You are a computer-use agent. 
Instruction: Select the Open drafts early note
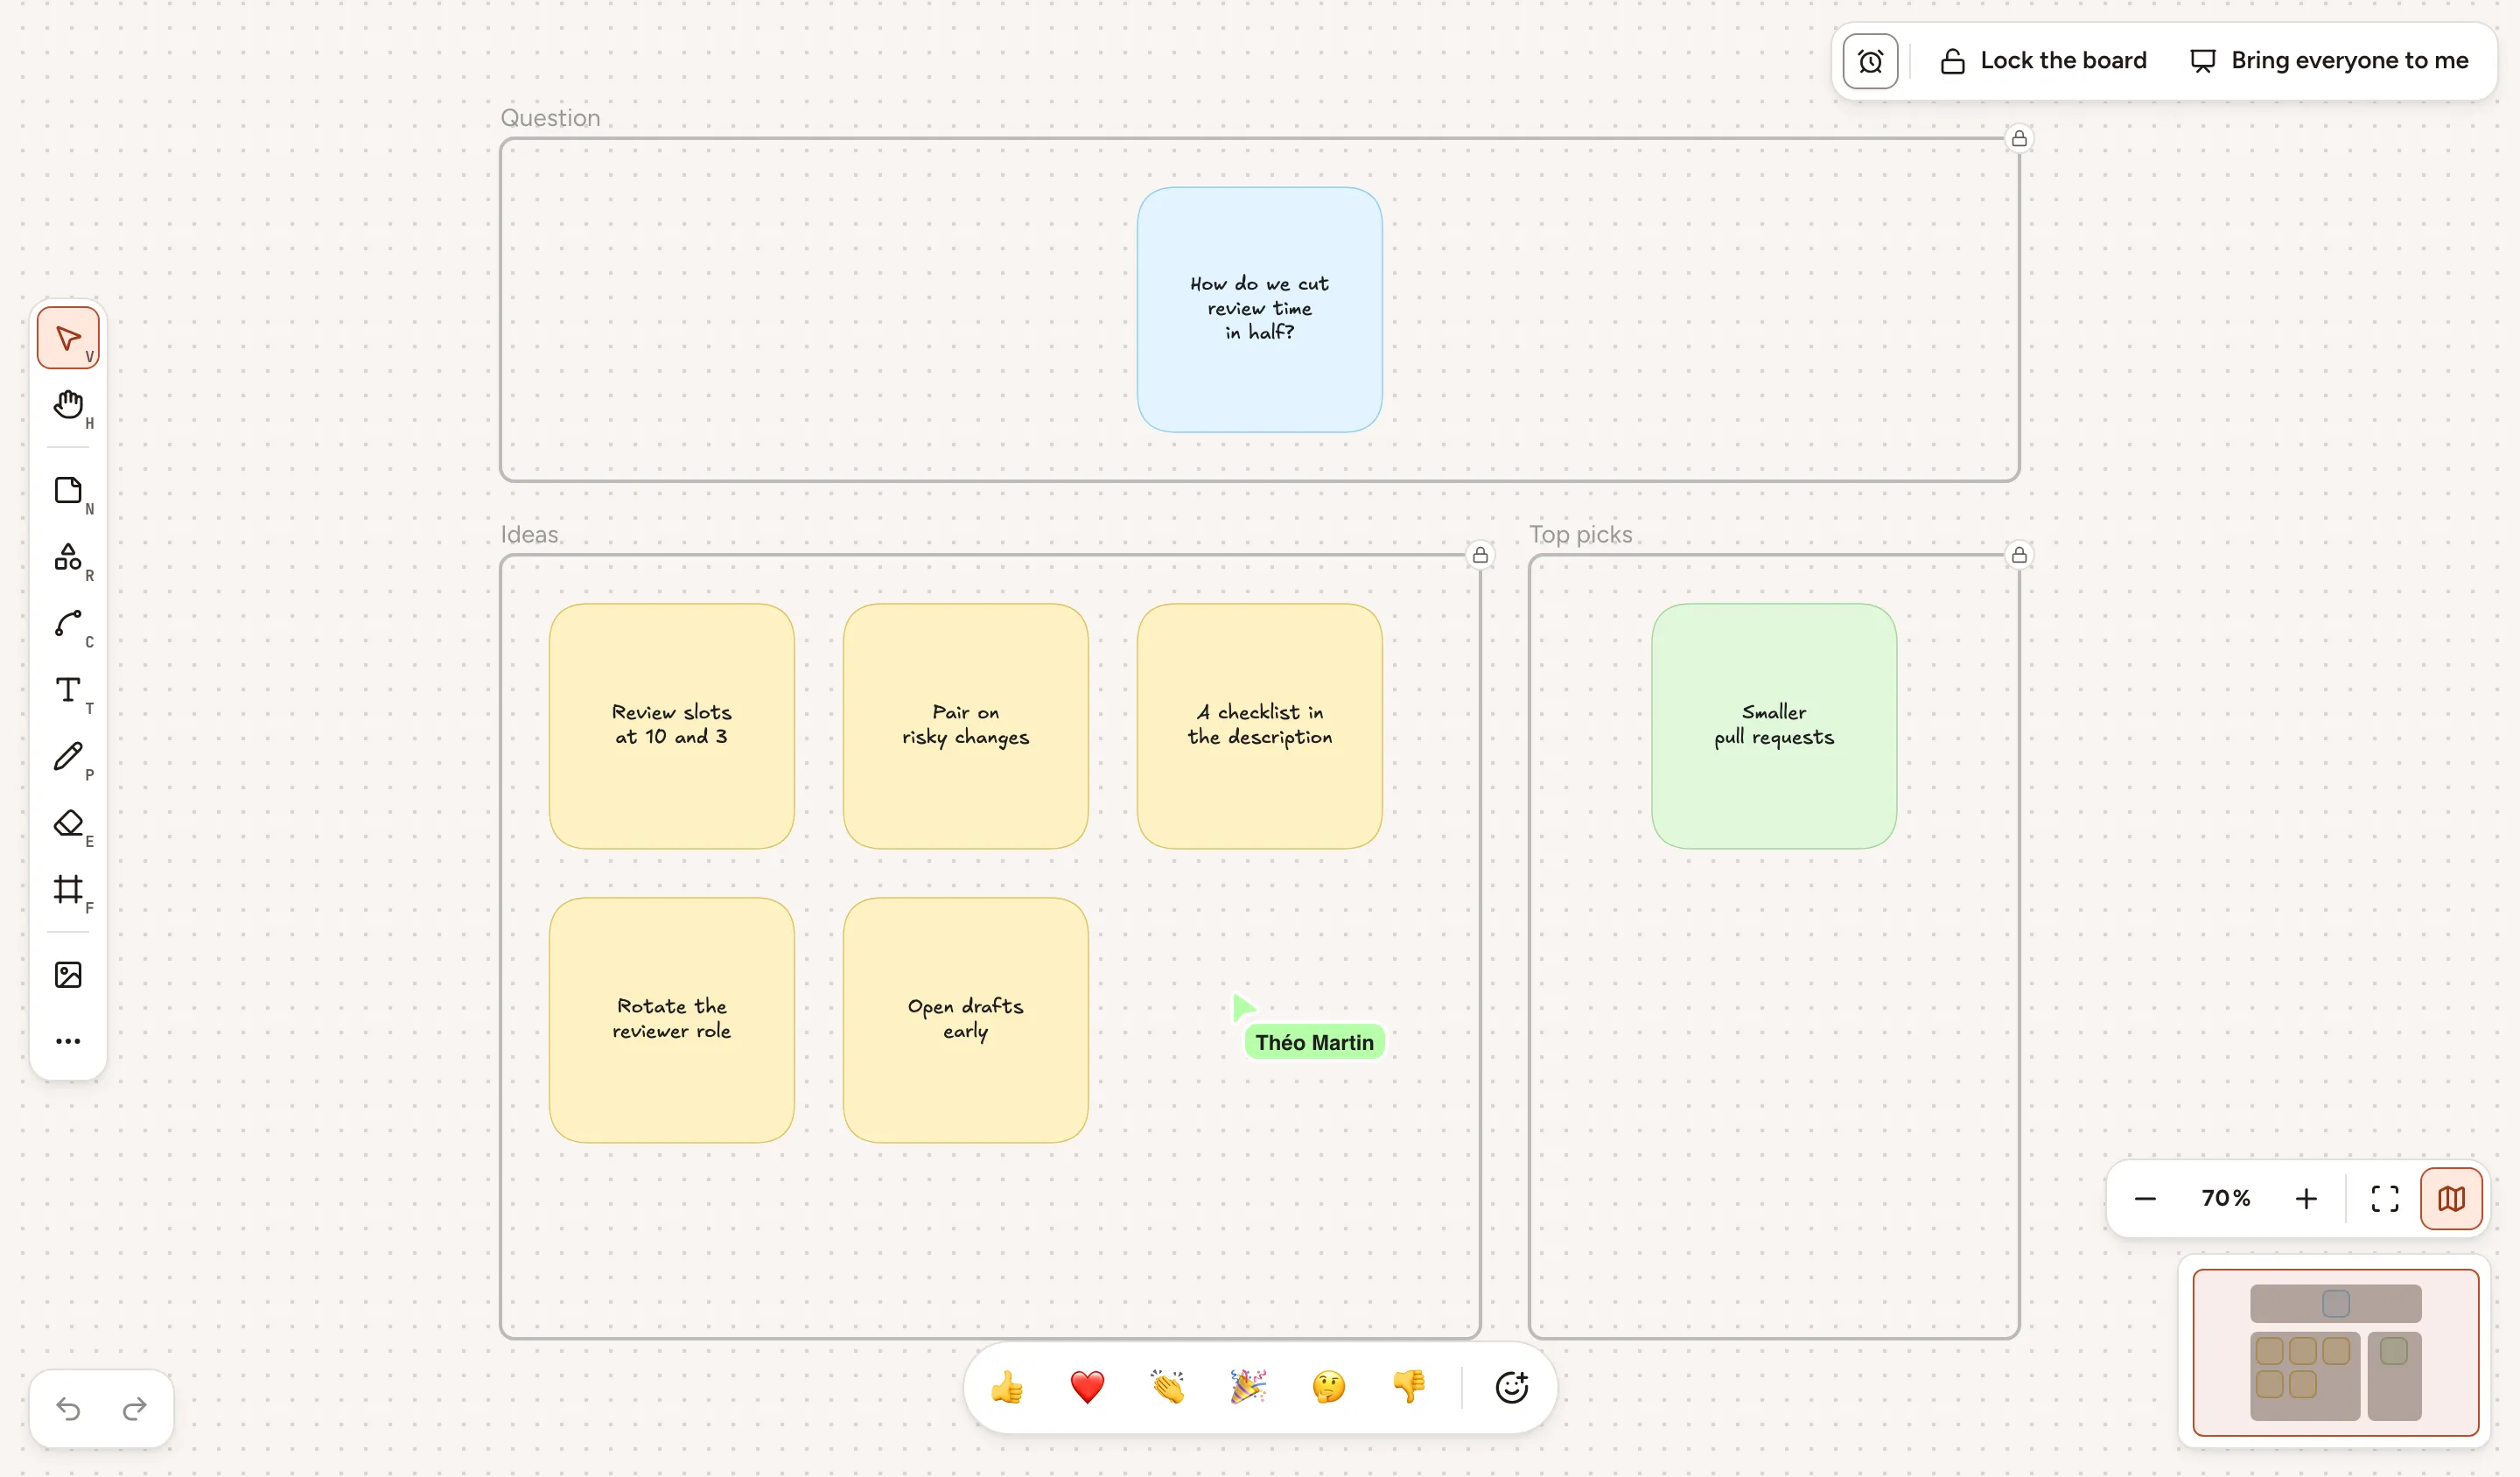pos(966,1020)
